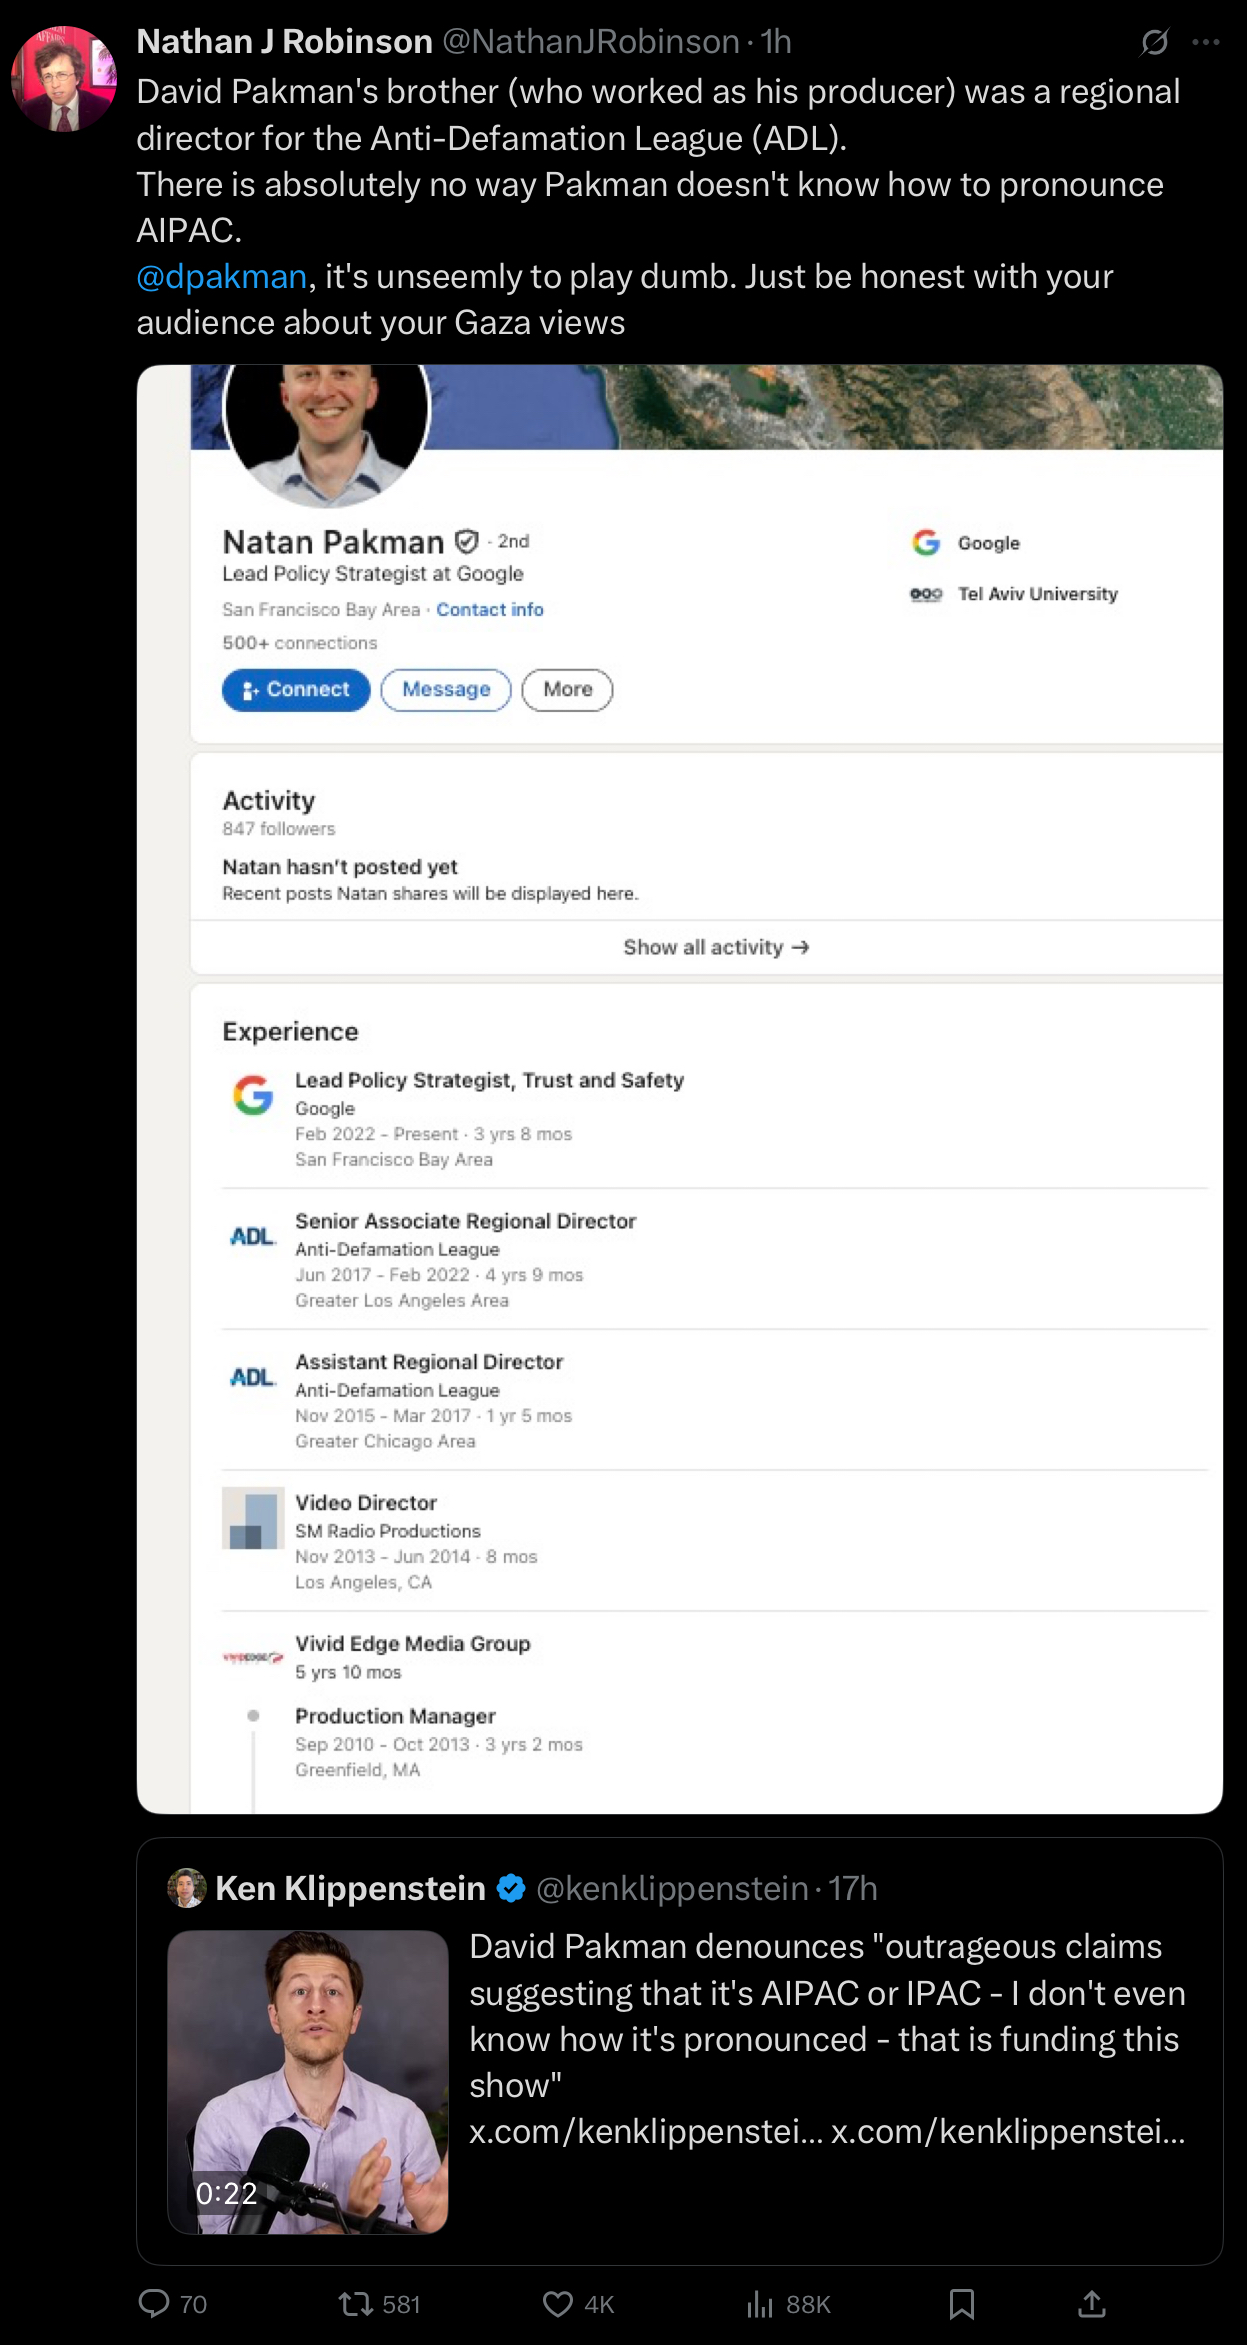Tap the Grok slash-circle icon
The height and width of the screenshot is (2345, 1247).
coord(1154,42)
